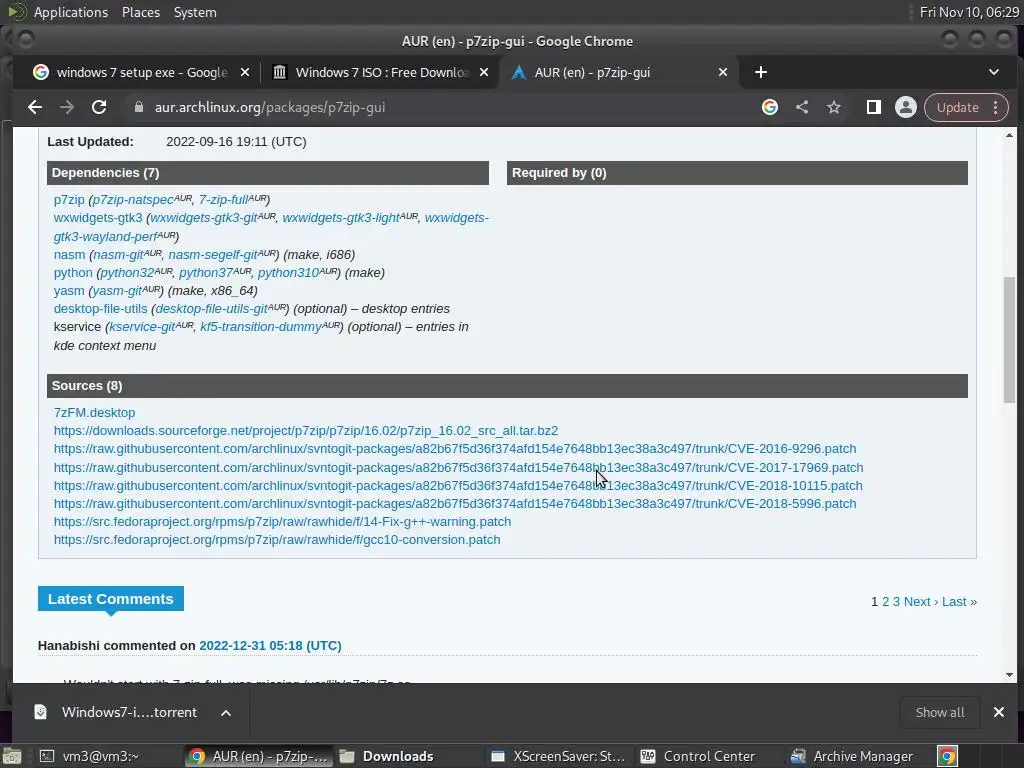This screenshot has height=768, width=1024.
Task: Open a new browser tab
Action: pos(761,72)
